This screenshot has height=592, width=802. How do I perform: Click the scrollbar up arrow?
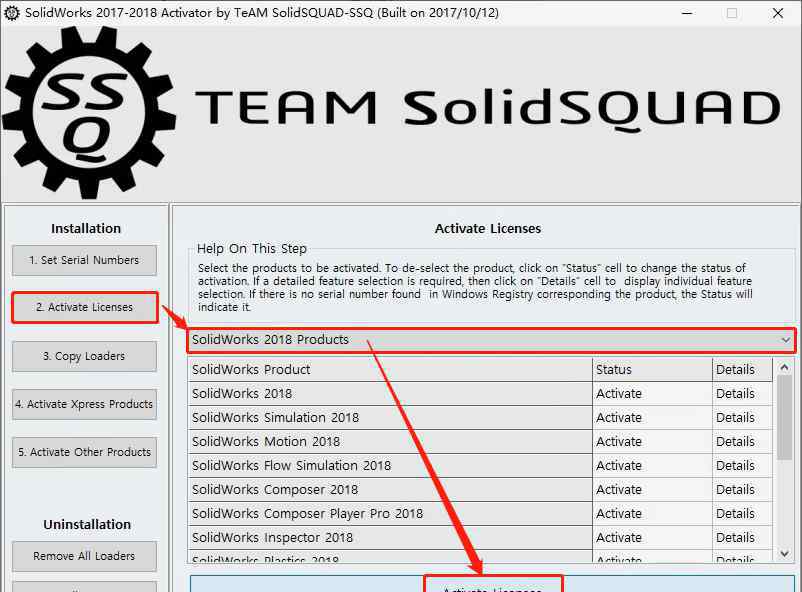coord(784,368)
